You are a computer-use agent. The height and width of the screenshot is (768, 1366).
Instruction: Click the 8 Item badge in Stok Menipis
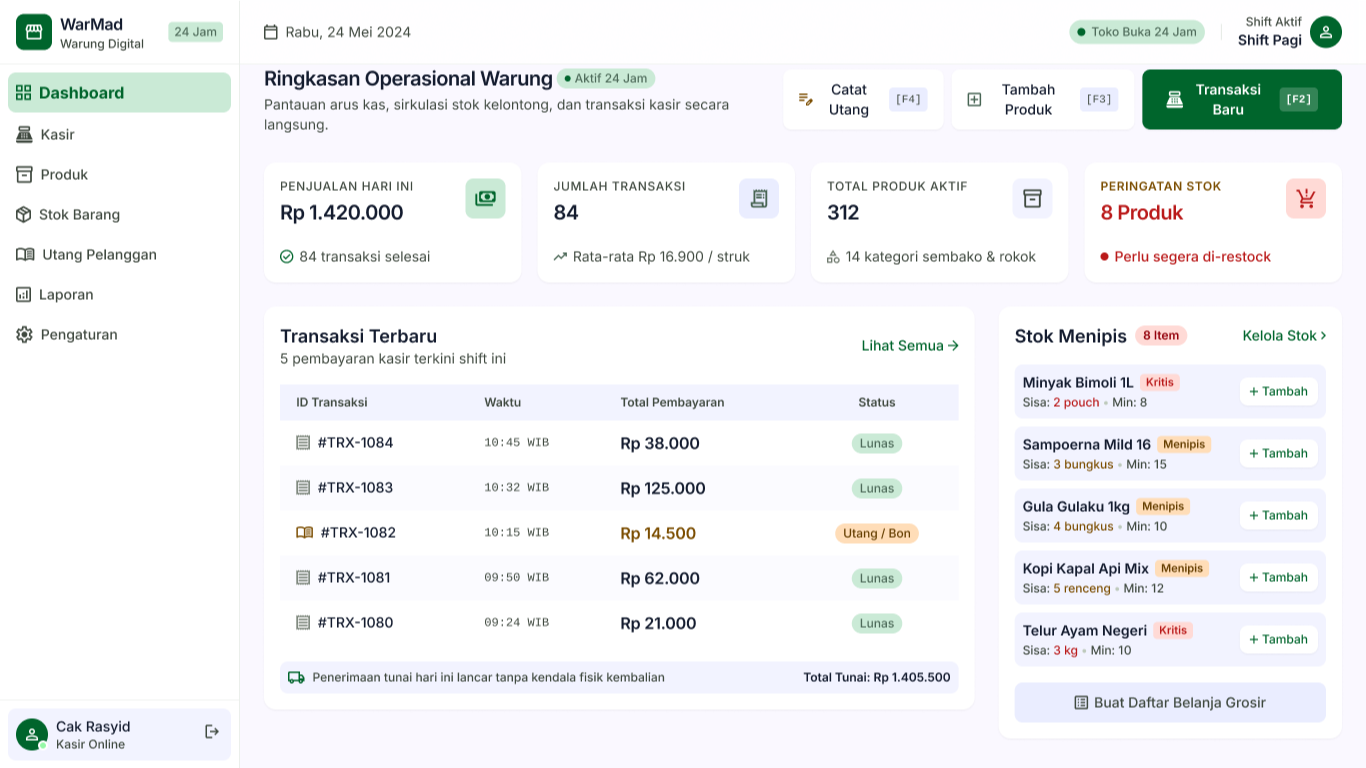[1161, 335]
